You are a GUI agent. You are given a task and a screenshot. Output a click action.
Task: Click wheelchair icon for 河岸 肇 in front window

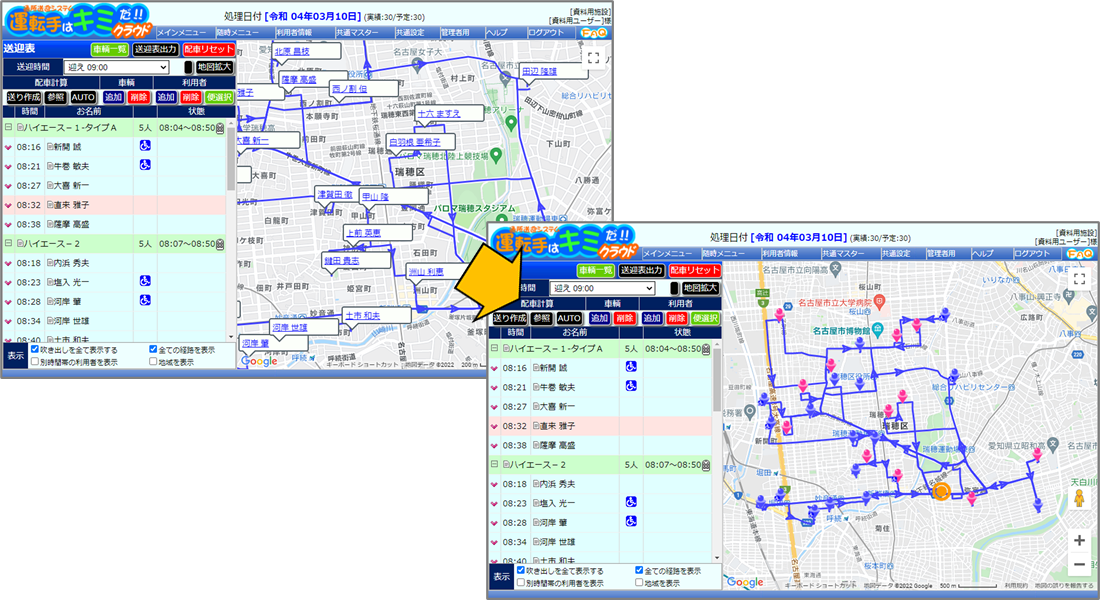point(631,521)
